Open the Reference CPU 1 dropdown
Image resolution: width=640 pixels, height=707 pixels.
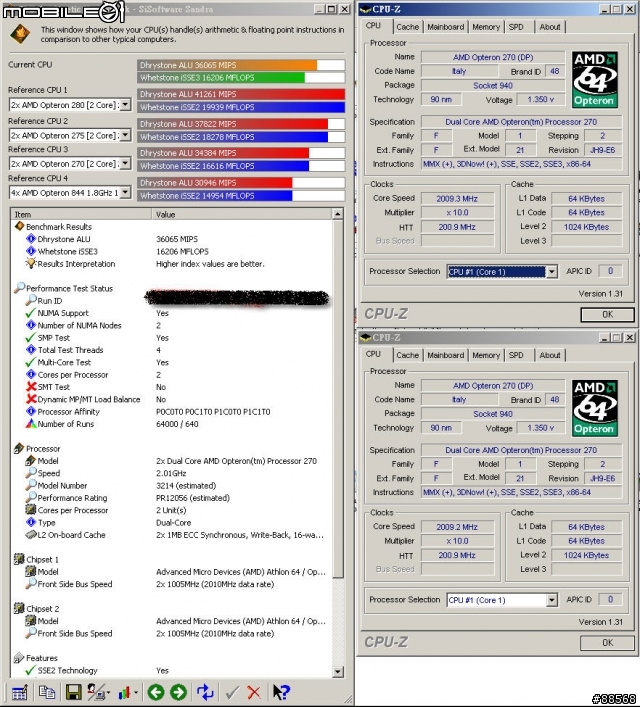click(x=125, y=105)
